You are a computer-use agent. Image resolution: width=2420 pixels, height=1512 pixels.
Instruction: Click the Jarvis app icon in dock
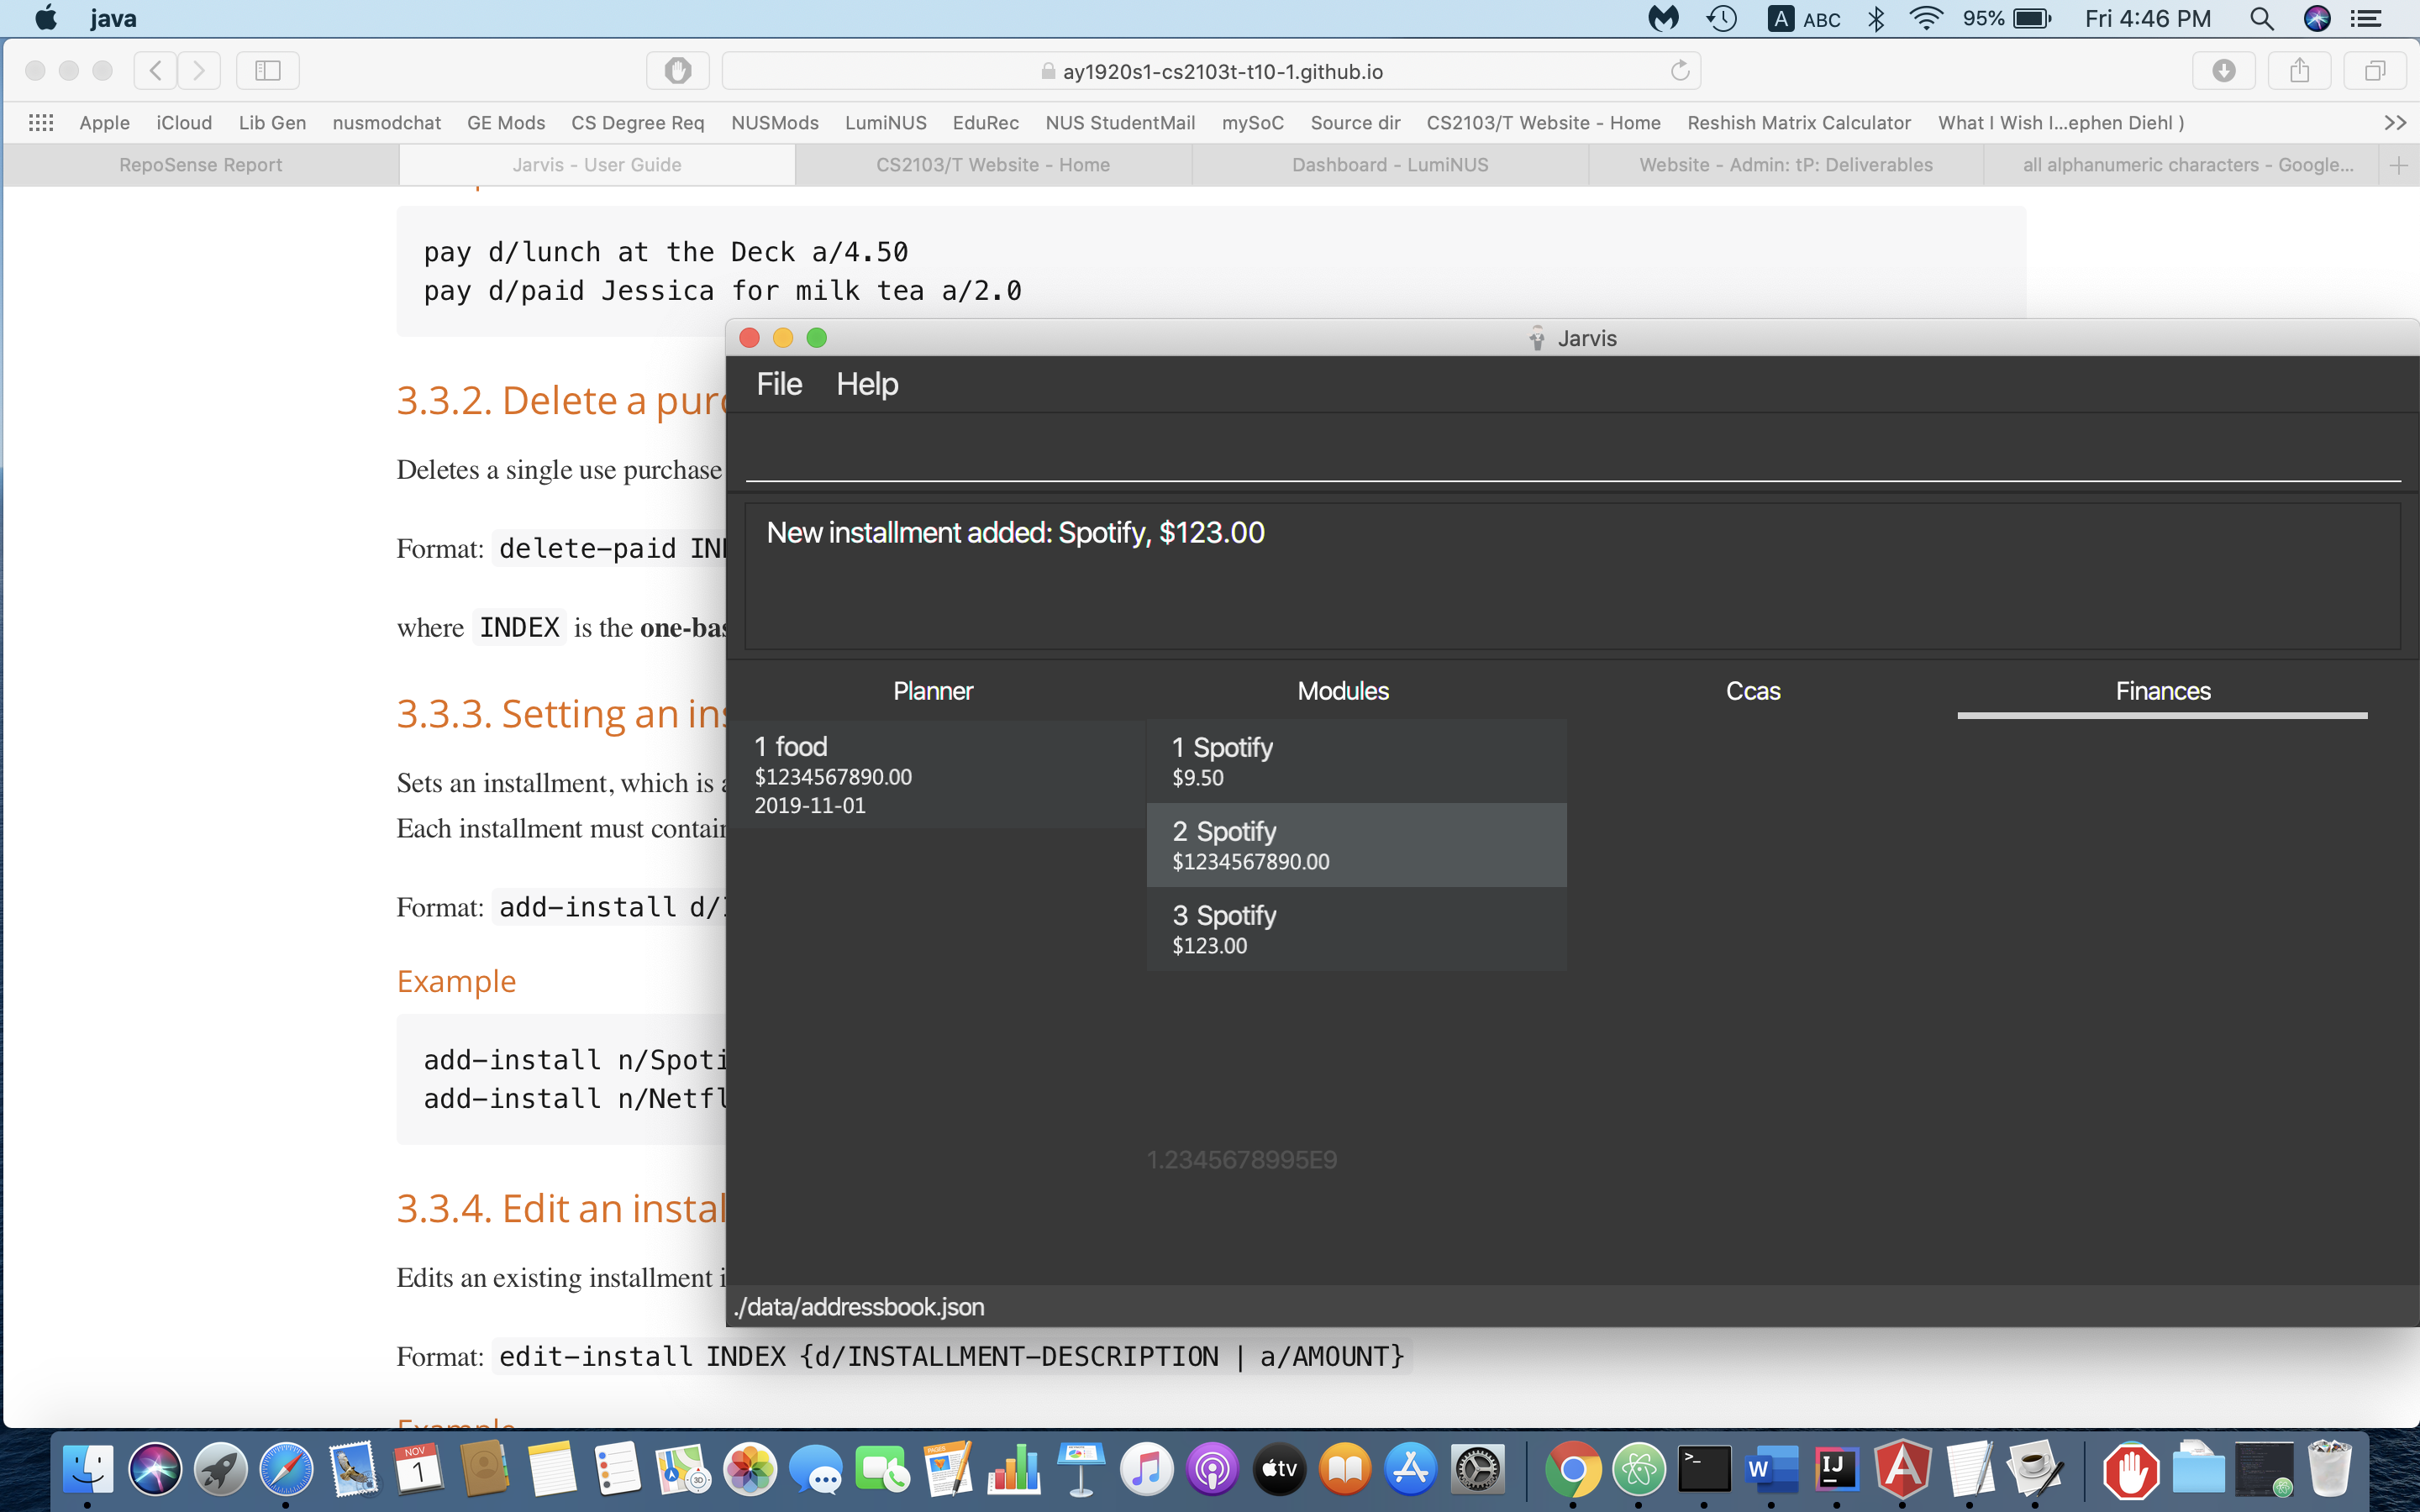pos(2037,1470)
